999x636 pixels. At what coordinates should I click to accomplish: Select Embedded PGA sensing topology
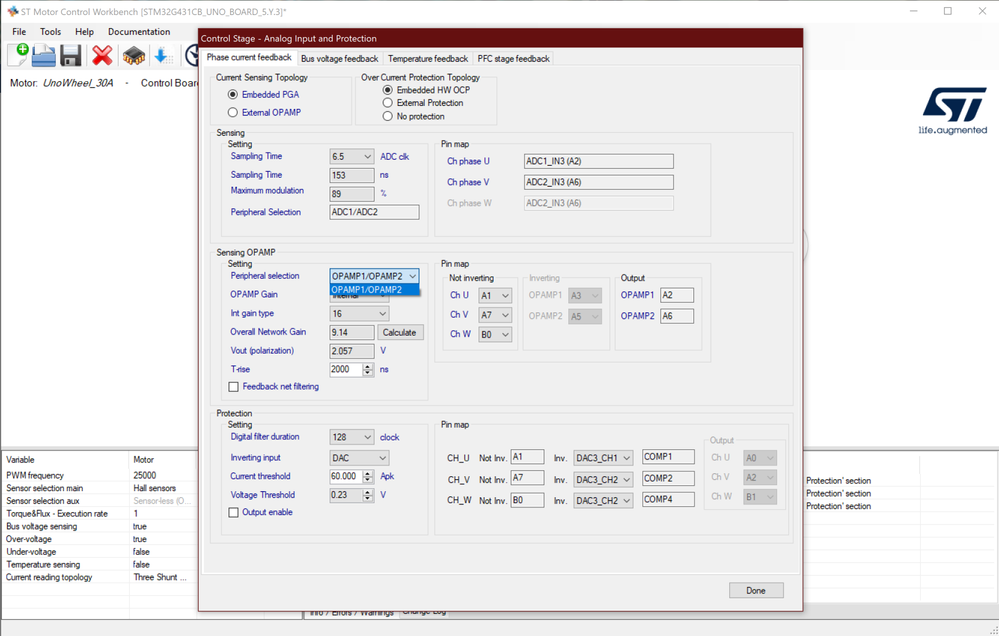(x=233, y=94)
